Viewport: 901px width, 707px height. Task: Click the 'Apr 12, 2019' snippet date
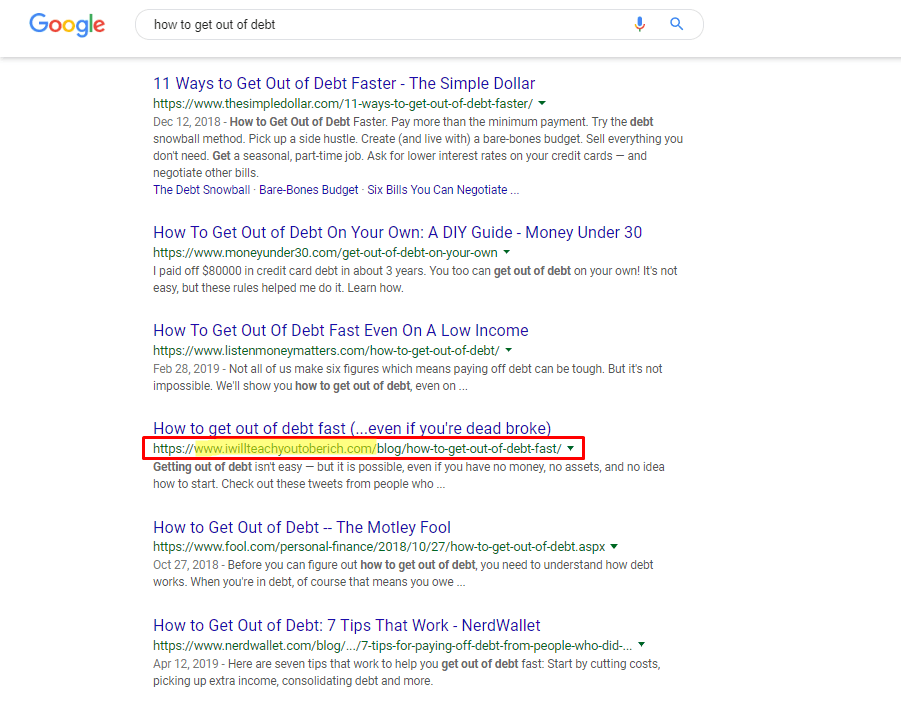[x=186, y=664]
